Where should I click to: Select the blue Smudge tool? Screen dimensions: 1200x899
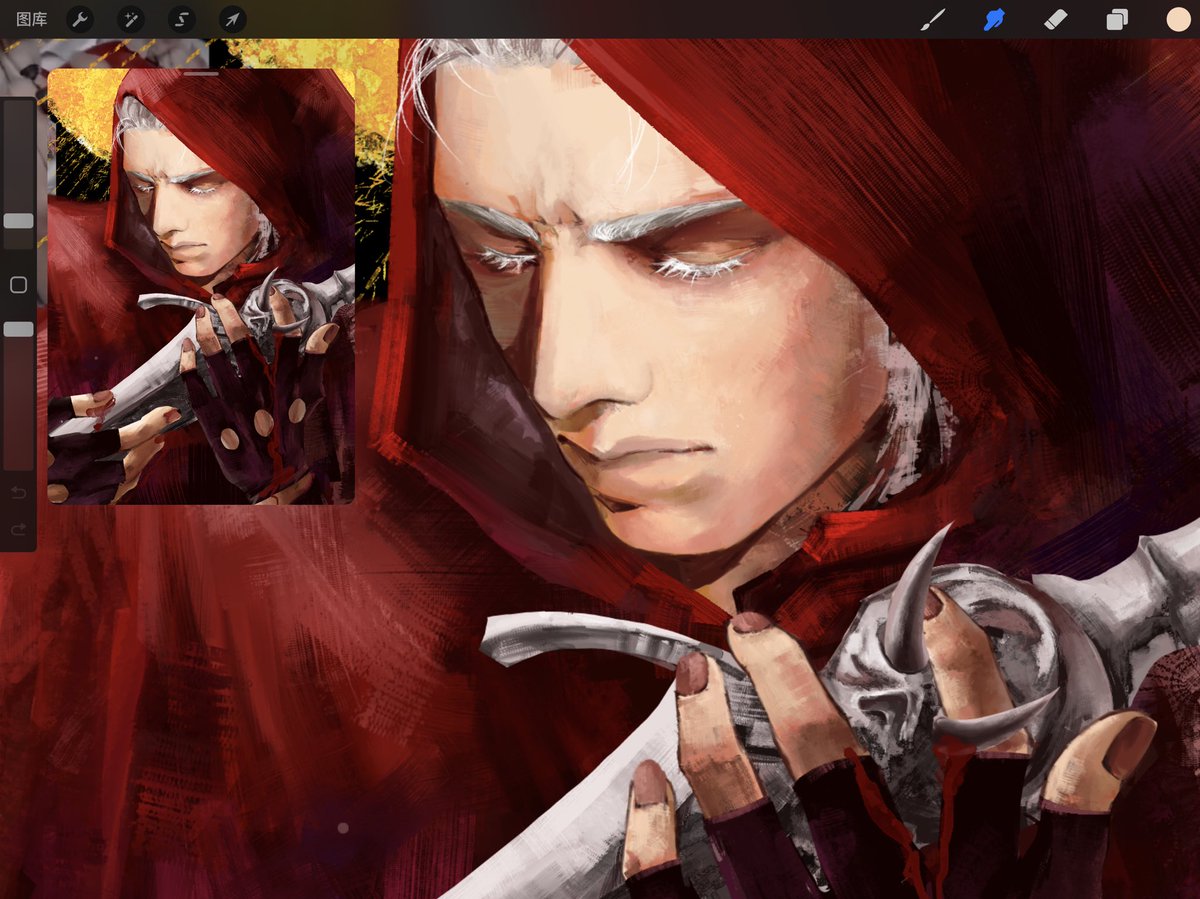[x=994, y=19]
